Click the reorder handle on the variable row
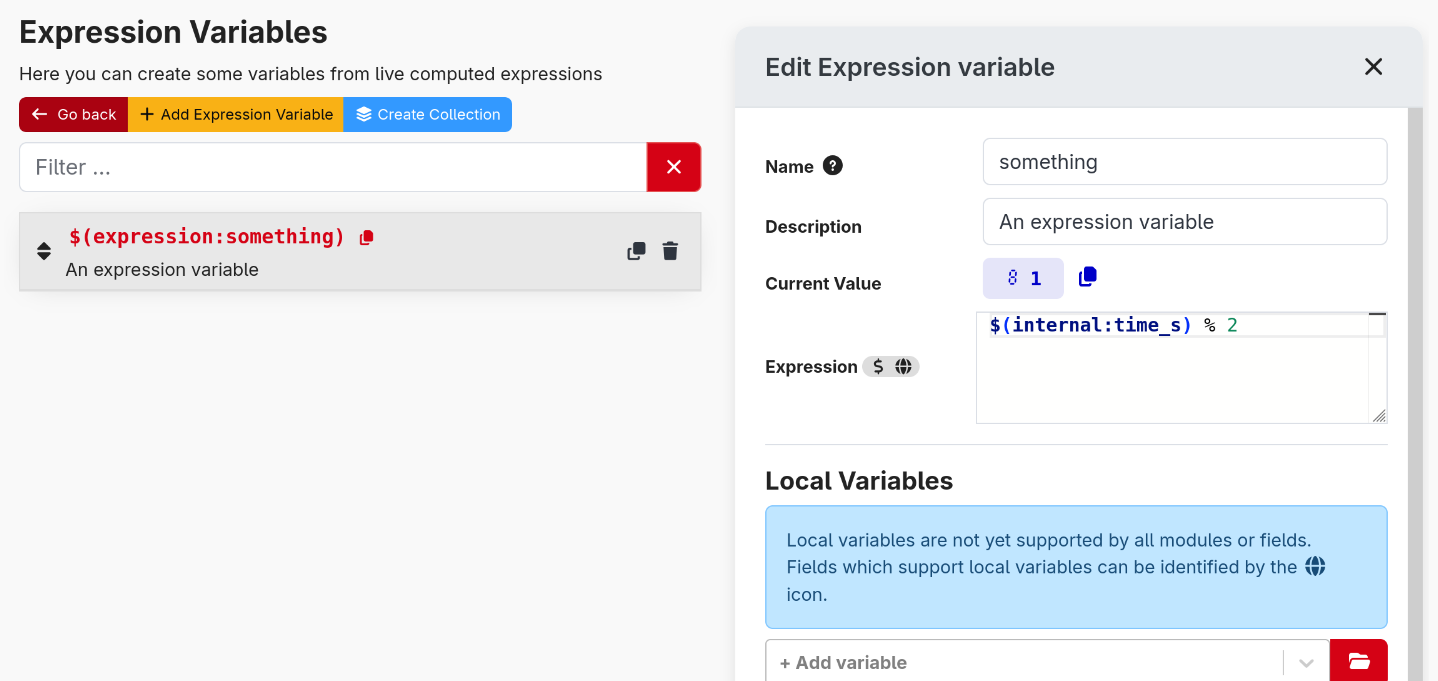Image resolution: width=1438 pixels, height=681 pixels. (44, 251)
